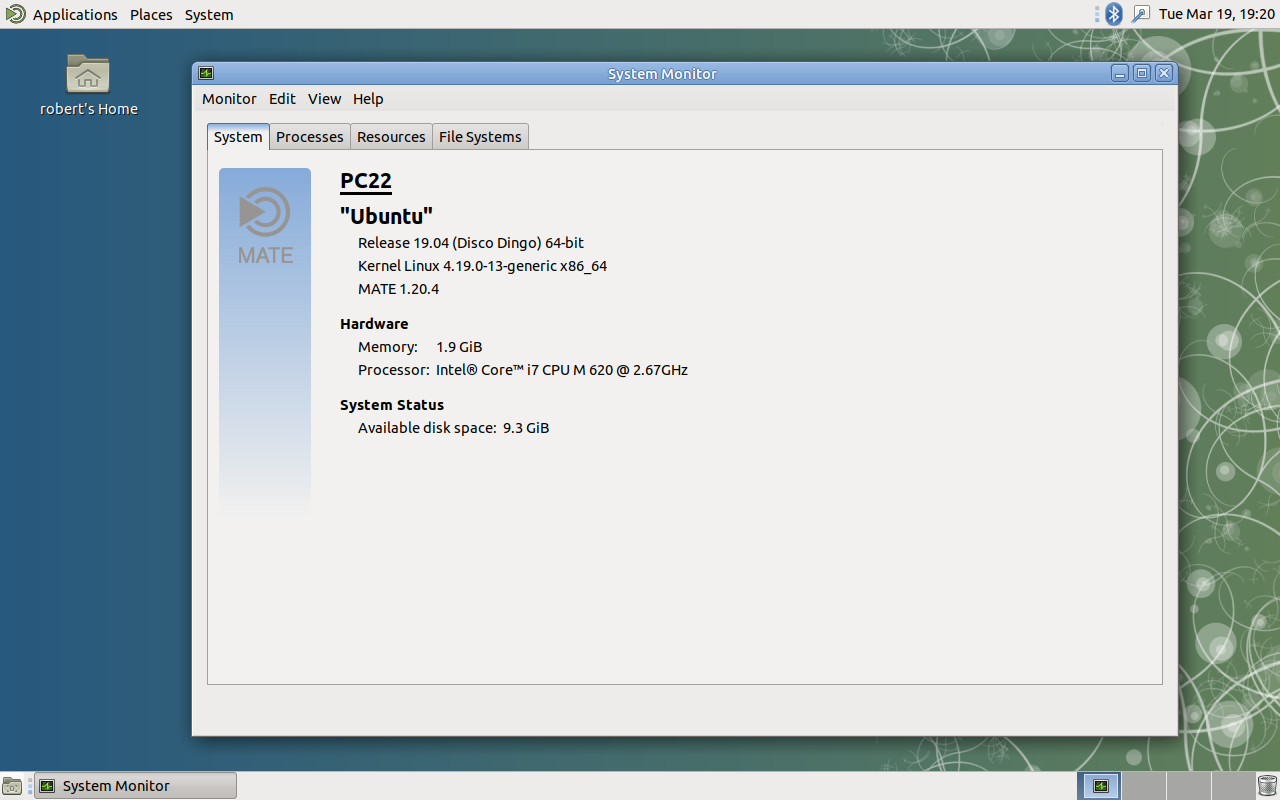Screen dimensions: 1280x800
Task: Open the Applications menu
Action: pyautogui.click(x=75, y=14)
